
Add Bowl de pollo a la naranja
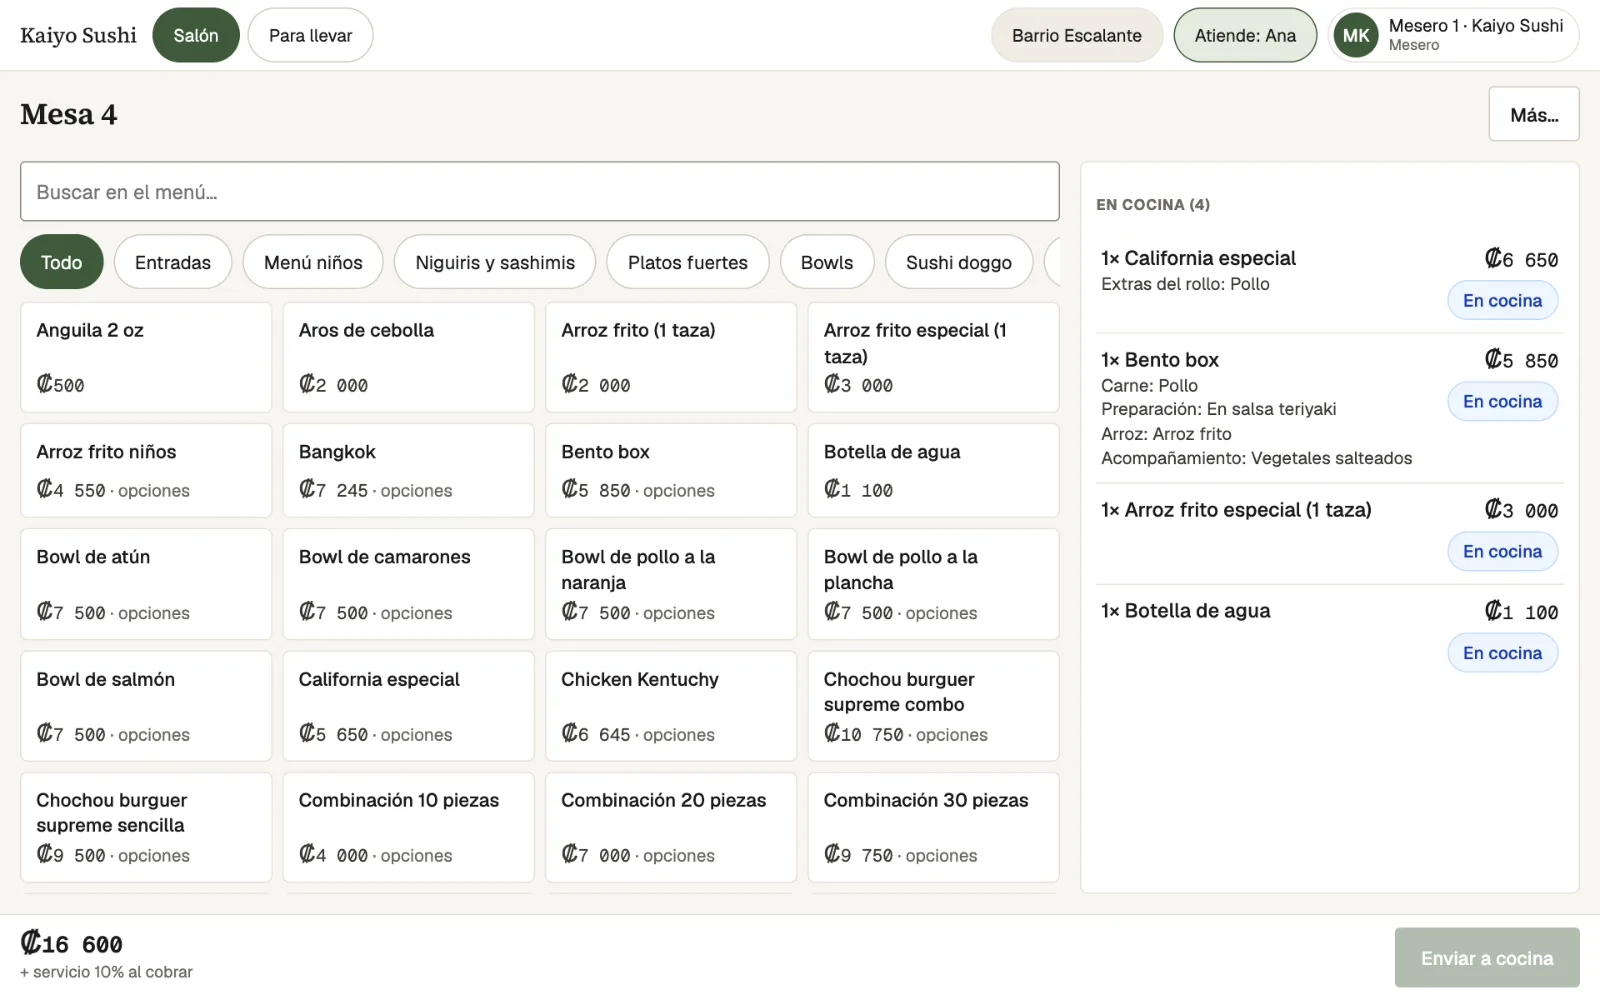(x=671, y=584)
